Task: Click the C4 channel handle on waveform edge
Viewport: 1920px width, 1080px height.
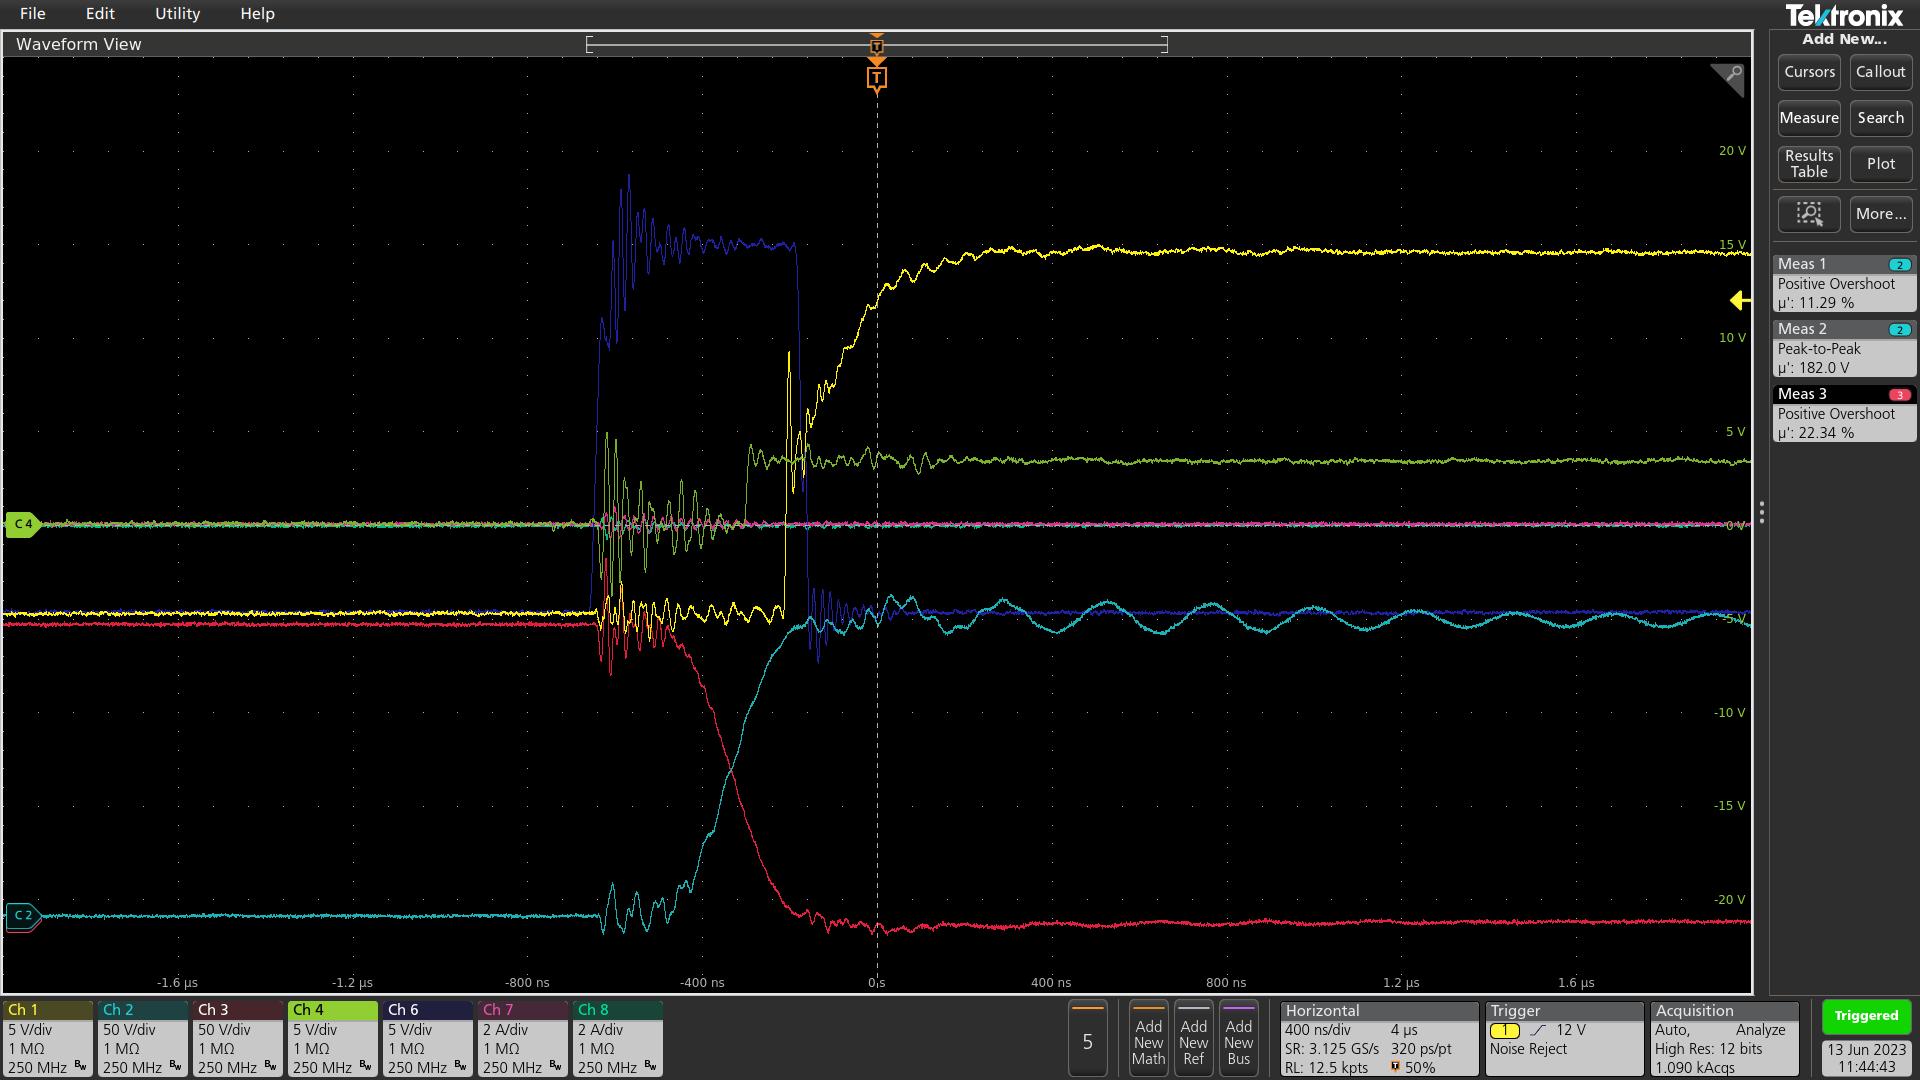Action: pos(22,523)
